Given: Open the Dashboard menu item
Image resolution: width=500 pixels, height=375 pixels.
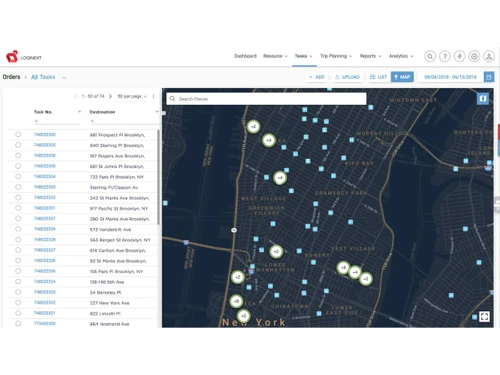Looking at the screenshot, I should (245, 56).
